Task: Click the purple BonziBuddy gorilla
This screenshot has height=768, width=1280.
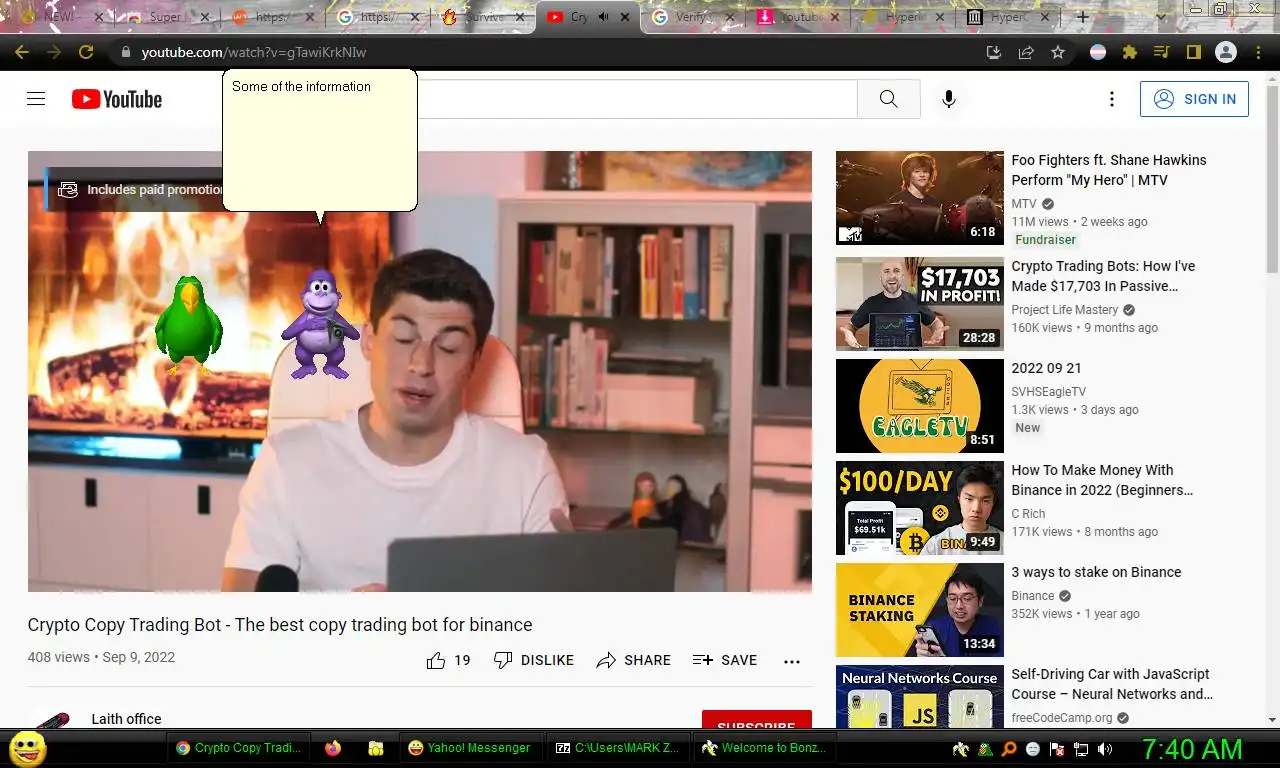Action: coord(319,324)
